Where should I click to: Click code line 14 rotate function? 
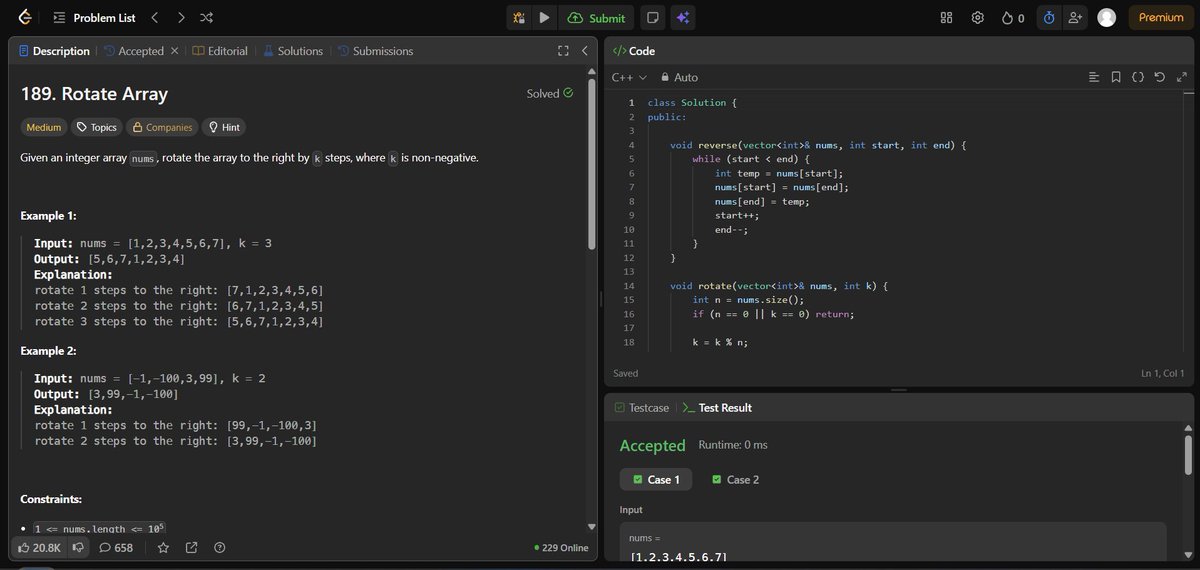(x=778, y=286)
